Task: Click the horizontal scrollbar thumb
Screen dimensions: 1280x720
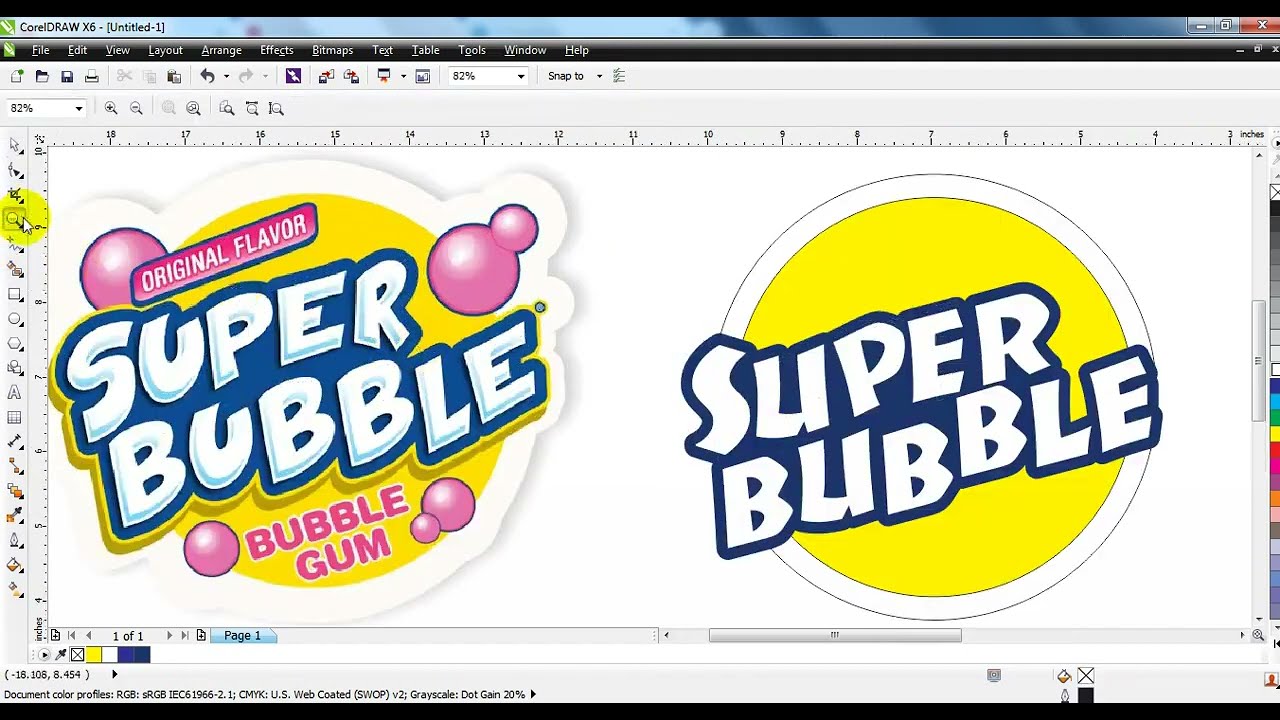Action: (835, 635)
